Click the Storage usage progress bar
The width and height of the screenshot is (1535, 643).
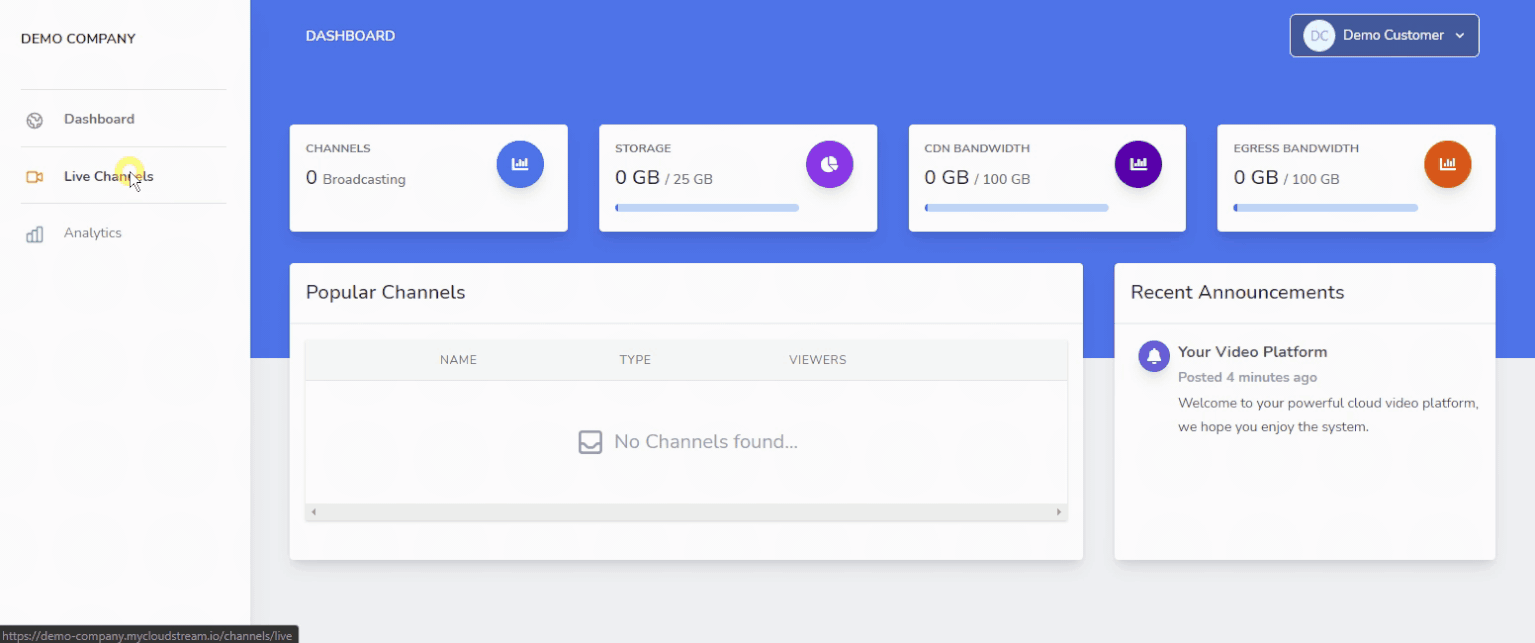707,207
